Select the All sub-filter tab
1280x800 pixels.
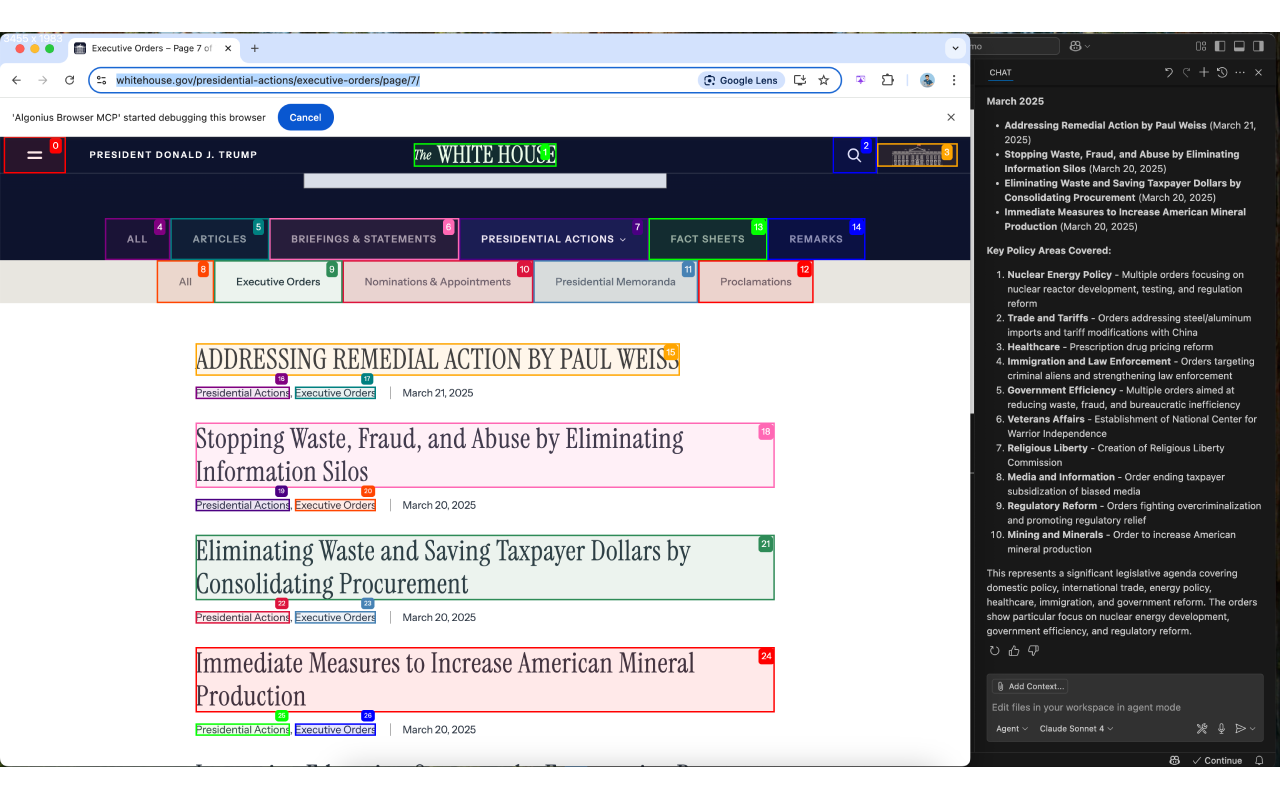[185, 282]
